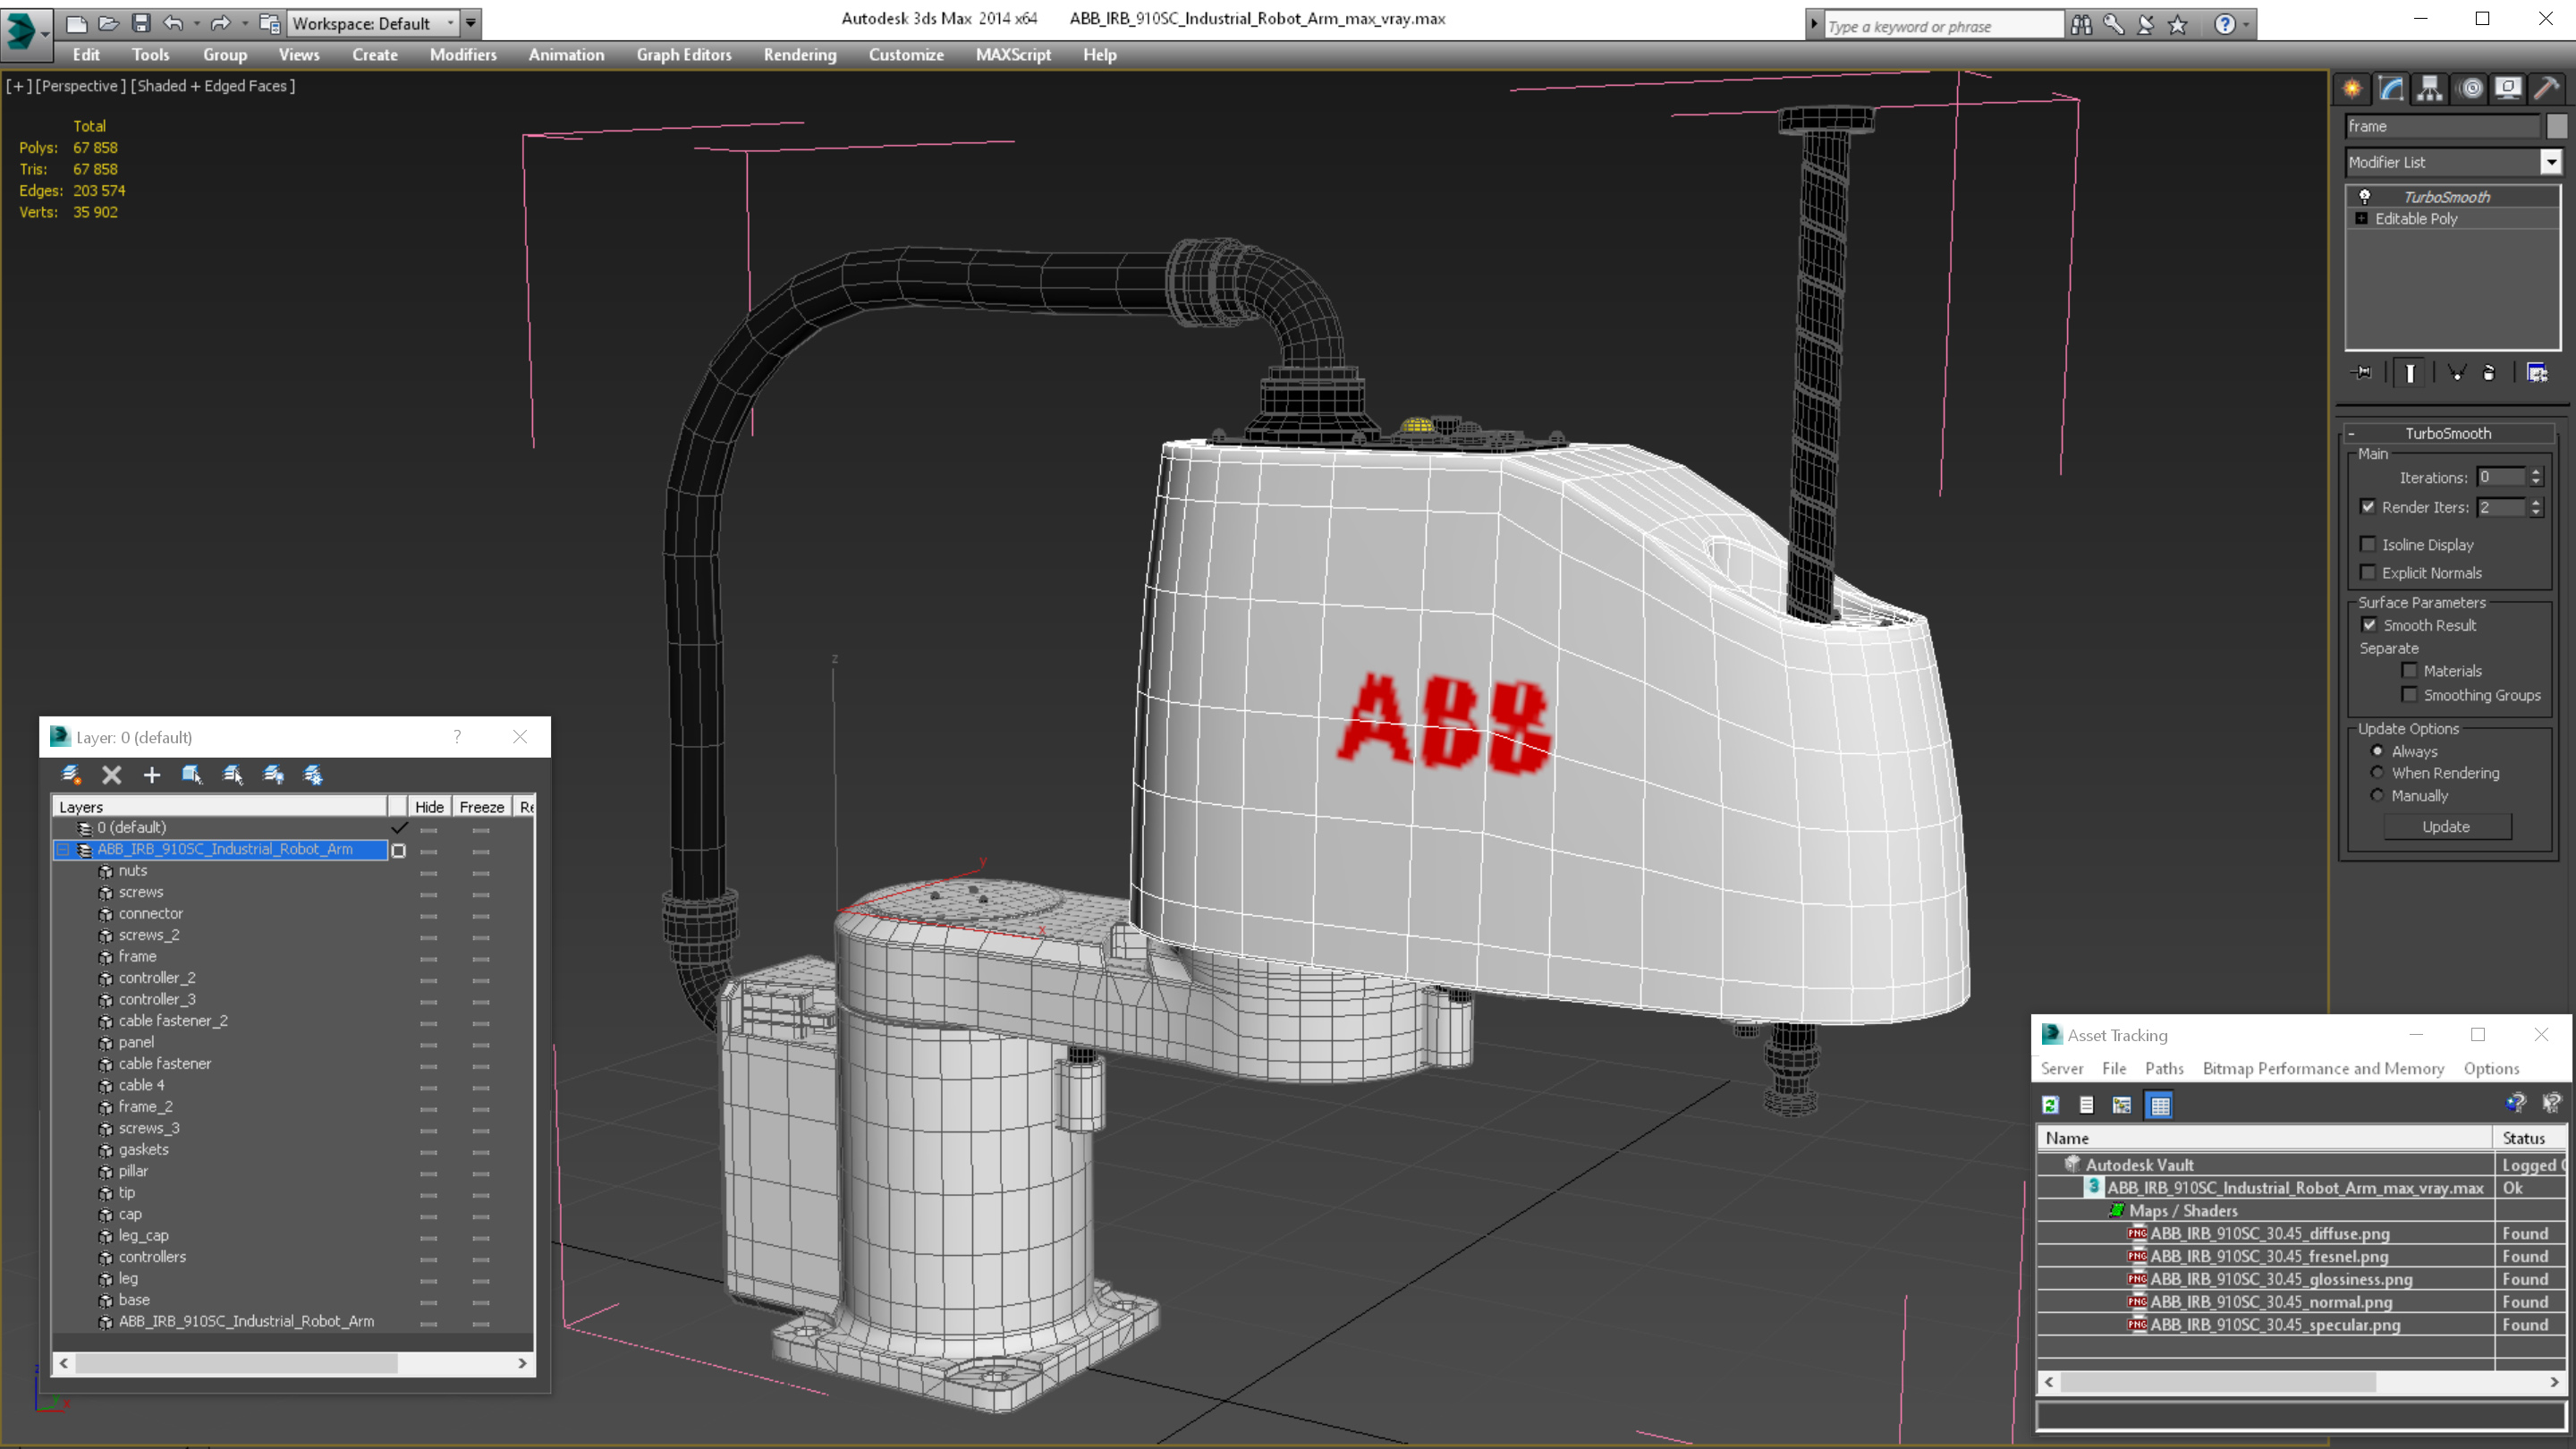Image resolution: width=2576 pixels, height=1449 pixels.
Task: Open the Rendering menu
Action: coord(800,55)
